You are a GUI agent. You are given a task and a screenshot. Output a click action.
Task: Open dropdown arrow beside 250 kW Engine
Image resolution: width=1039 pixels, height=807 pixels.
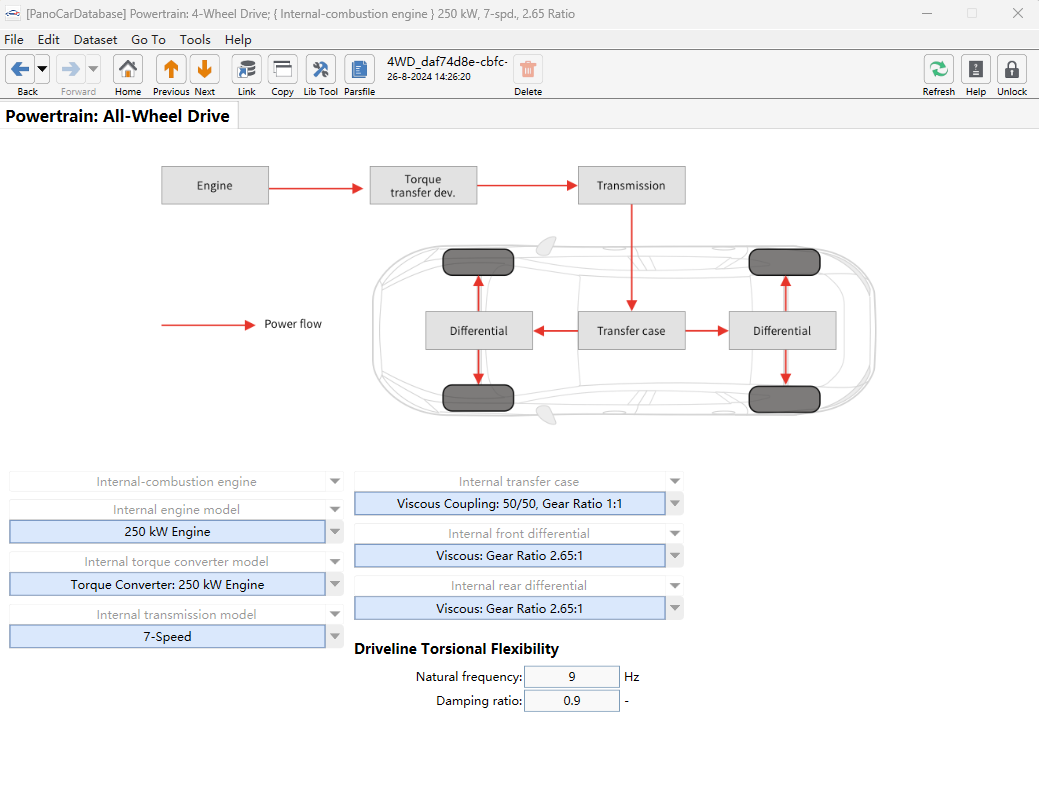pos(335,531)
